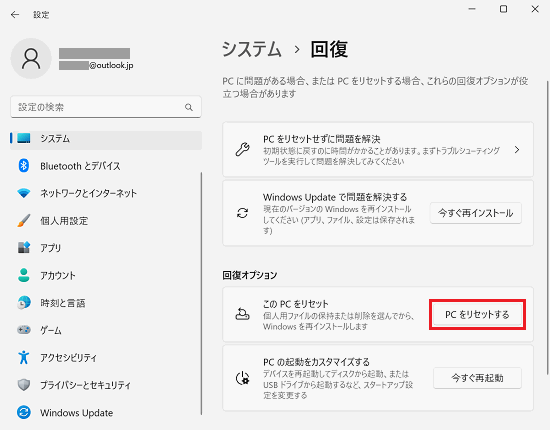
Task: Click the 設定 window title text
Action: pyautogui.click(x=41, y=15)
